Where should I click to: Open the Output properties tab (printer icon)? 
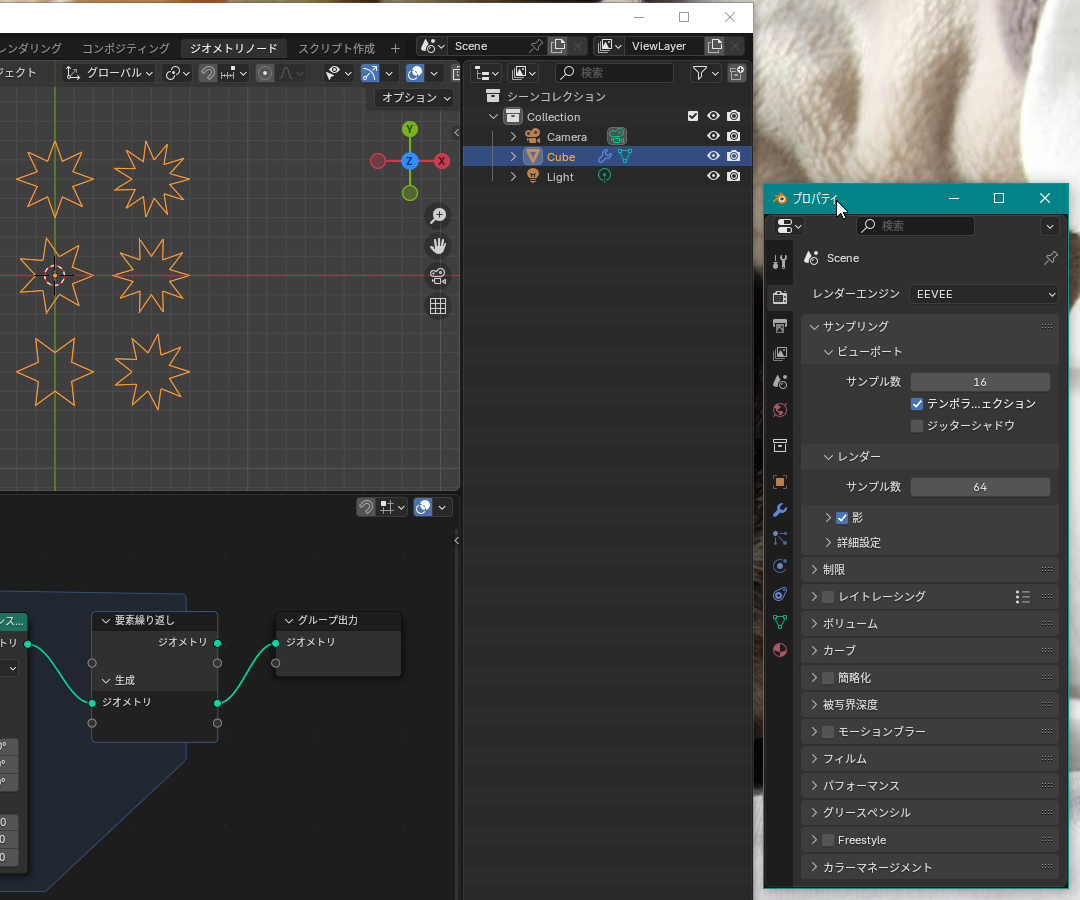tap(780, 326)
